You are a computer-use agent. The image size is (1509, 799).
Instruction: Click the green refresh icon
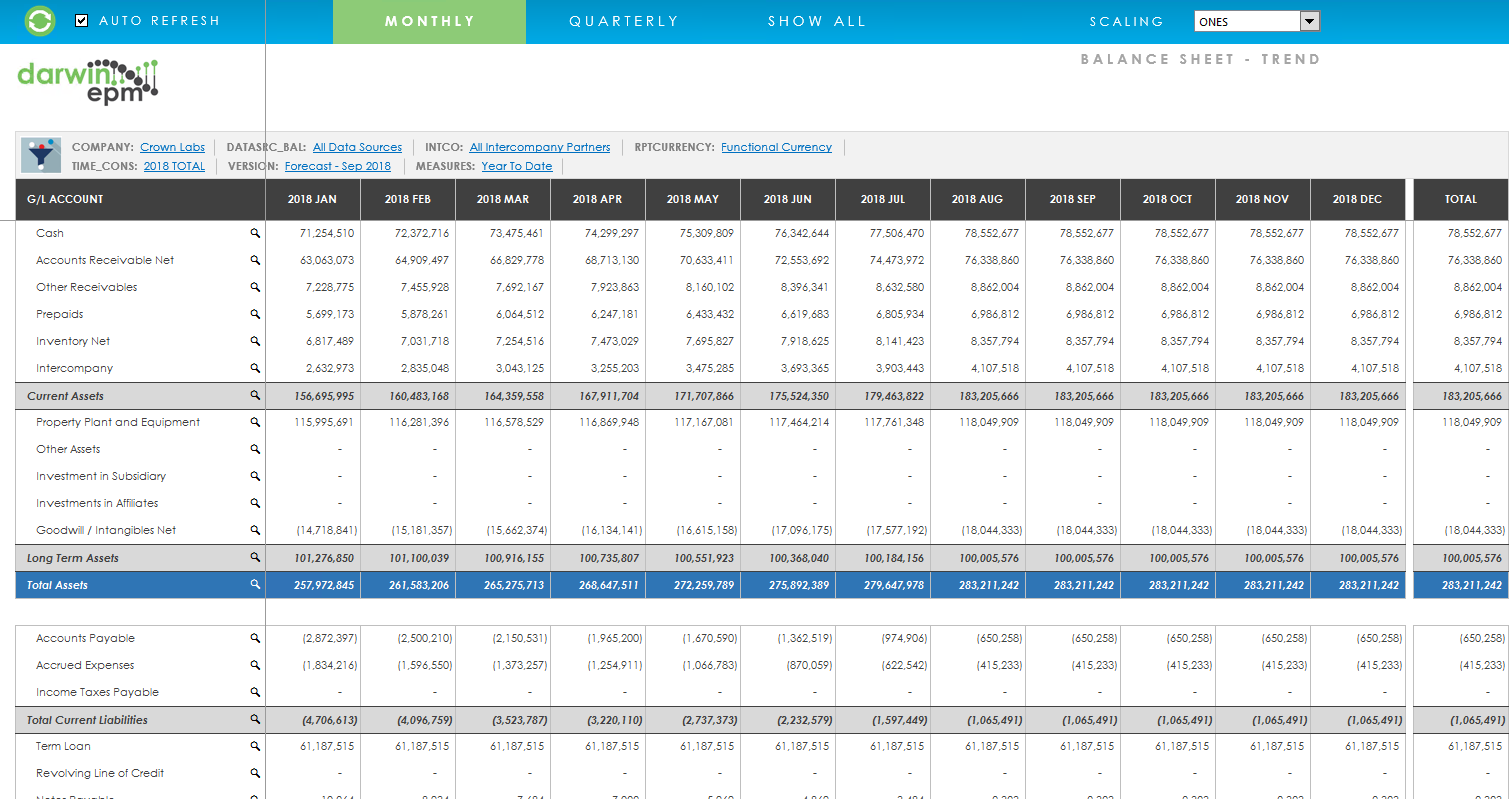(x=40, y=21)
